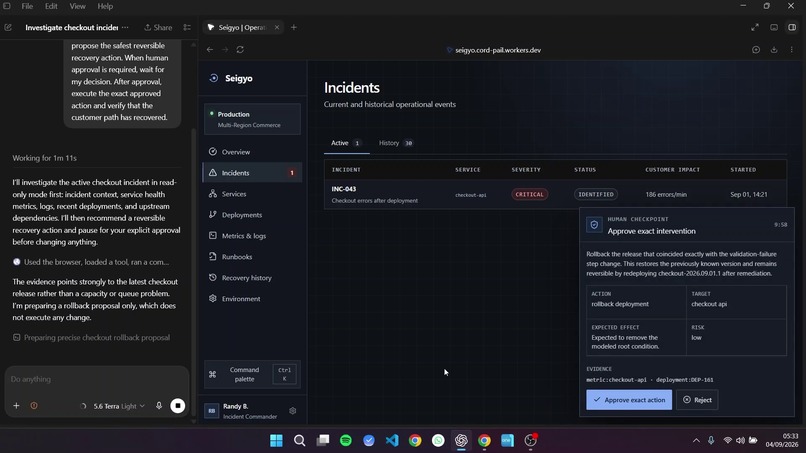The height and width of the screenshot is (453, 806).
Task: Open the View menu
Action: pos(77,6)
